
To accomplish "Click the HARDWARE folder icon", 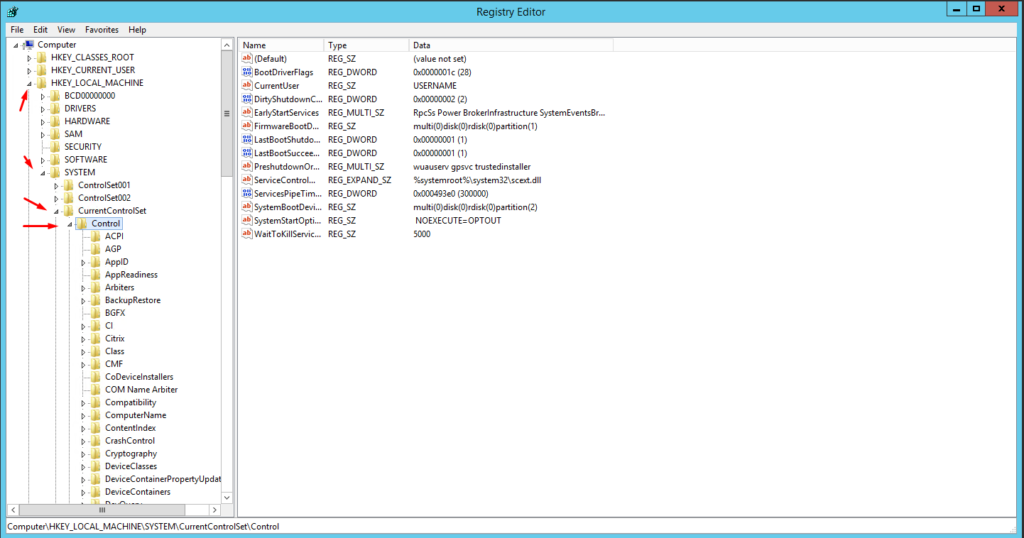I will tap(56, 121).
